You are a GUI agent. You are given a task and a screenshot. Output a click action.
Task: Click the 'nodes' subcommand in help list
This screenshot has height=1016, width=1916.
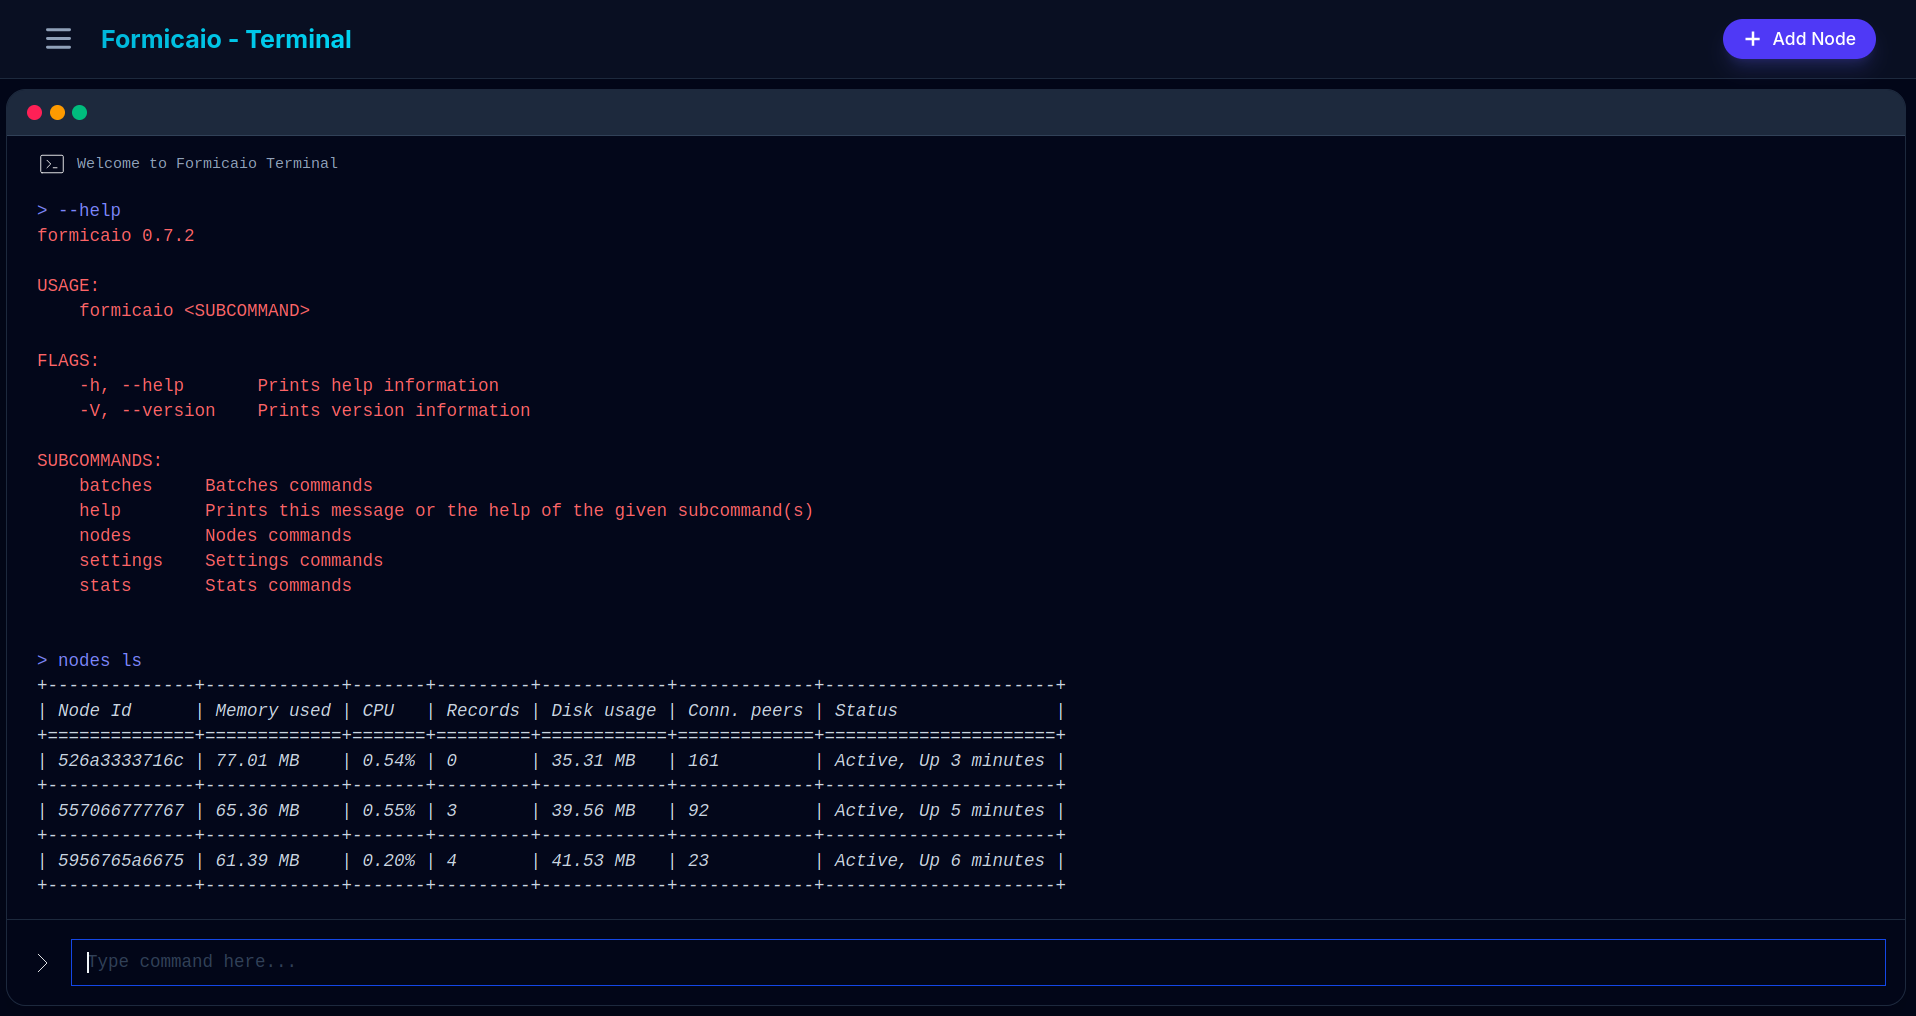pos(105,535)
